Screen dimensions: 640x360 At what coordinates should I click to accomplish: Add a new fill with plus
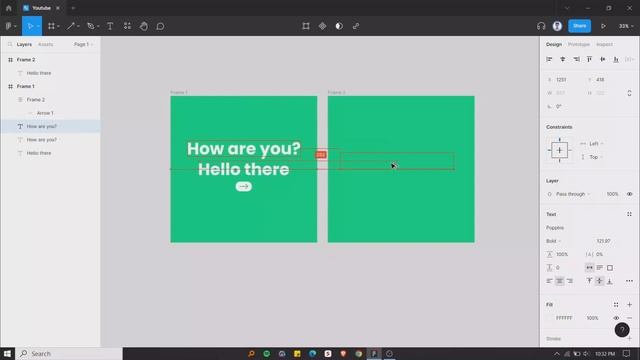coord(629,304)
